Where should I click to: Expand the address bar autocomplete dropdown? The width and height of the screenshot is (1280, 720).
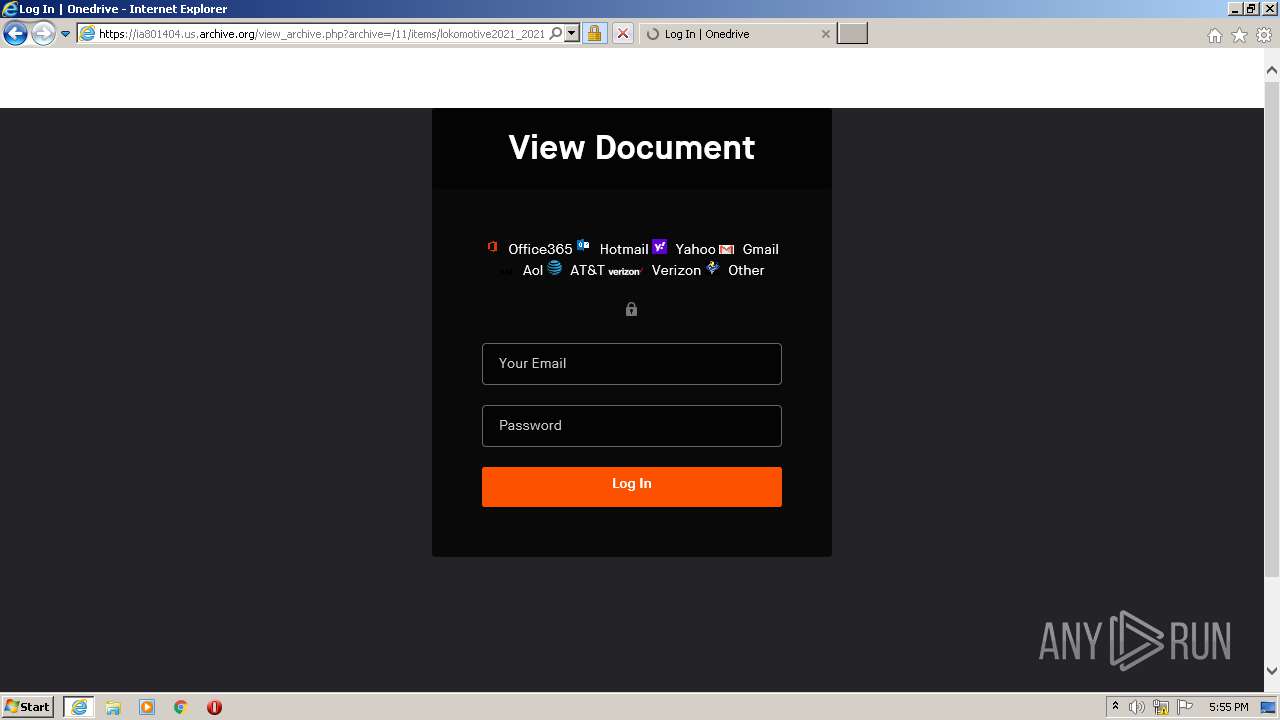pyautogui.click(x=572, y=34)
